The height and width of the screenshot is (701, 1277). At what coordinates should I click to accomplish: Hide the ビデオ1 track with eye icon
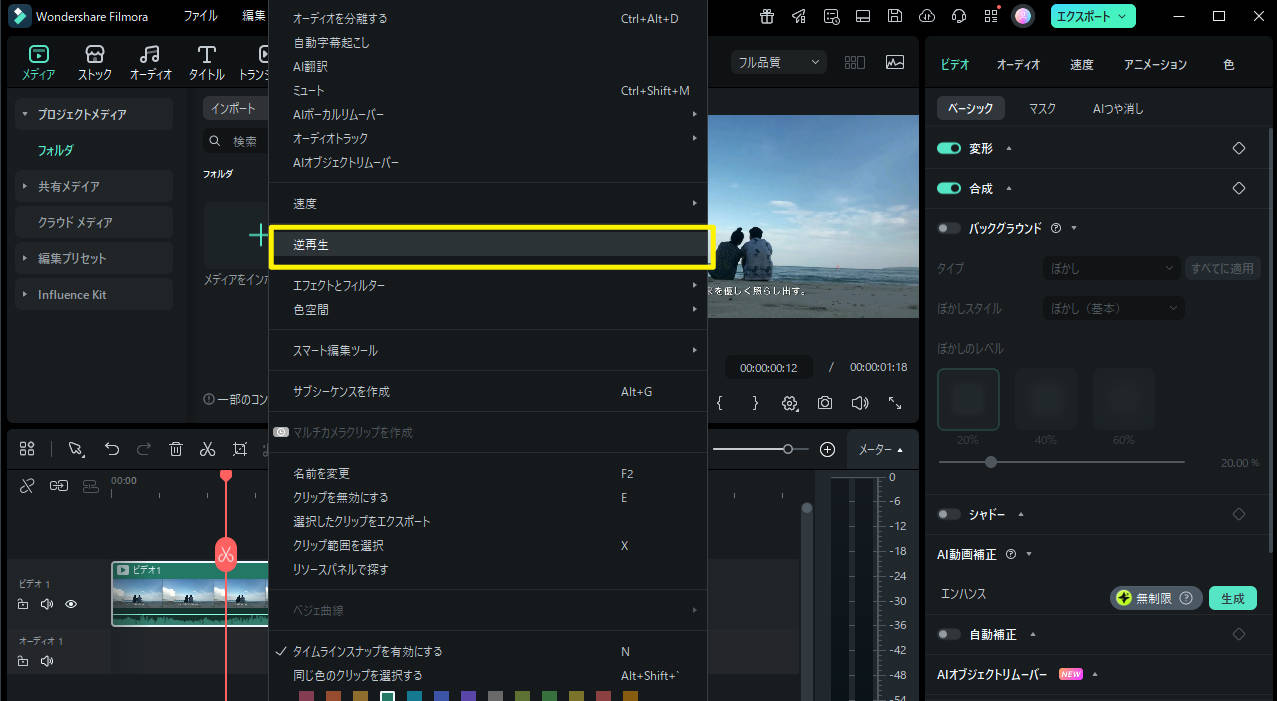70,604
